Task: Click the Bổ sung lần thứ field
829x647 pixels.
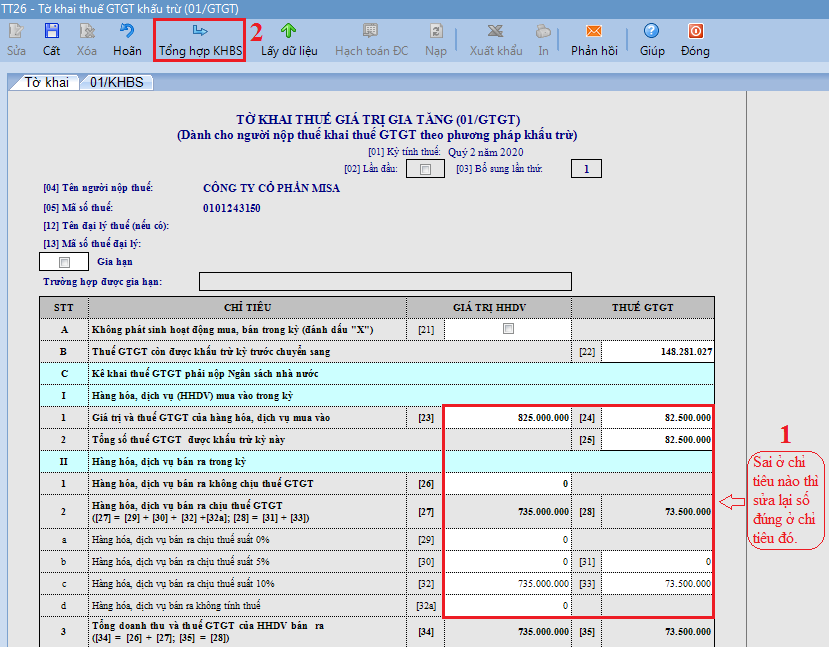Action: pos(586,169)
